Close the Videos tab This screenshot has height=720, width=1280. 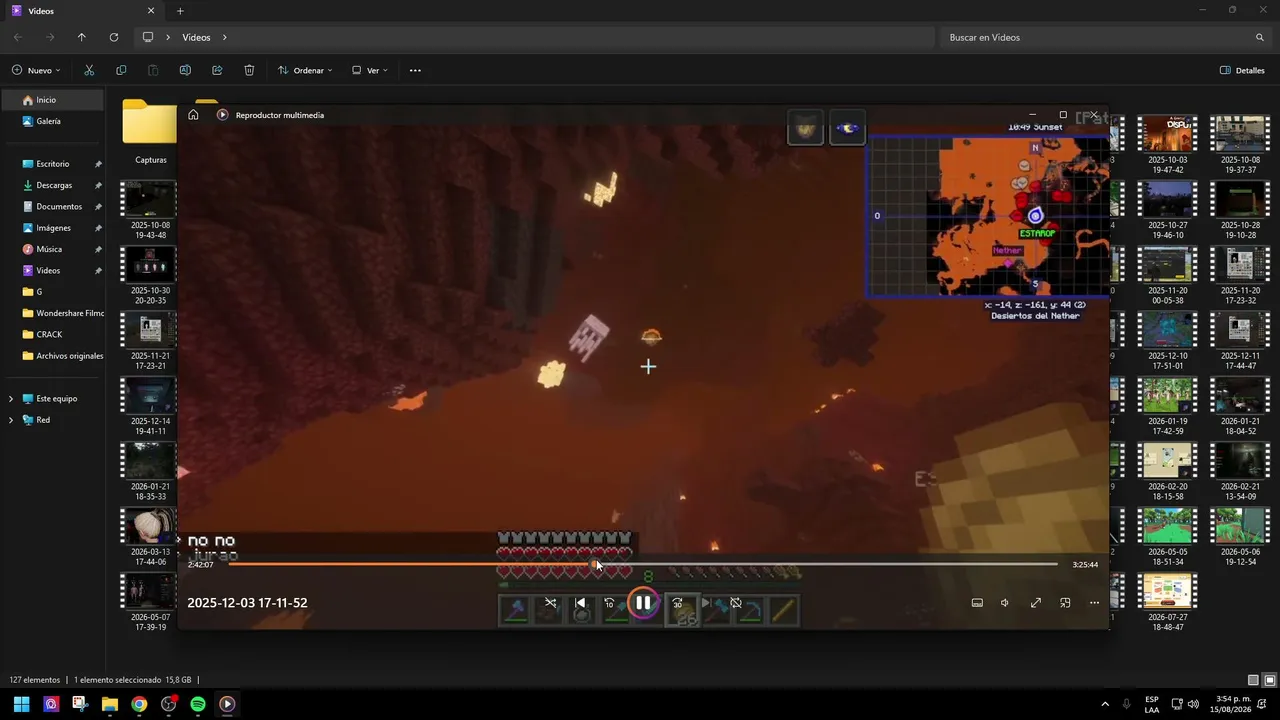[x=151, y=11]
